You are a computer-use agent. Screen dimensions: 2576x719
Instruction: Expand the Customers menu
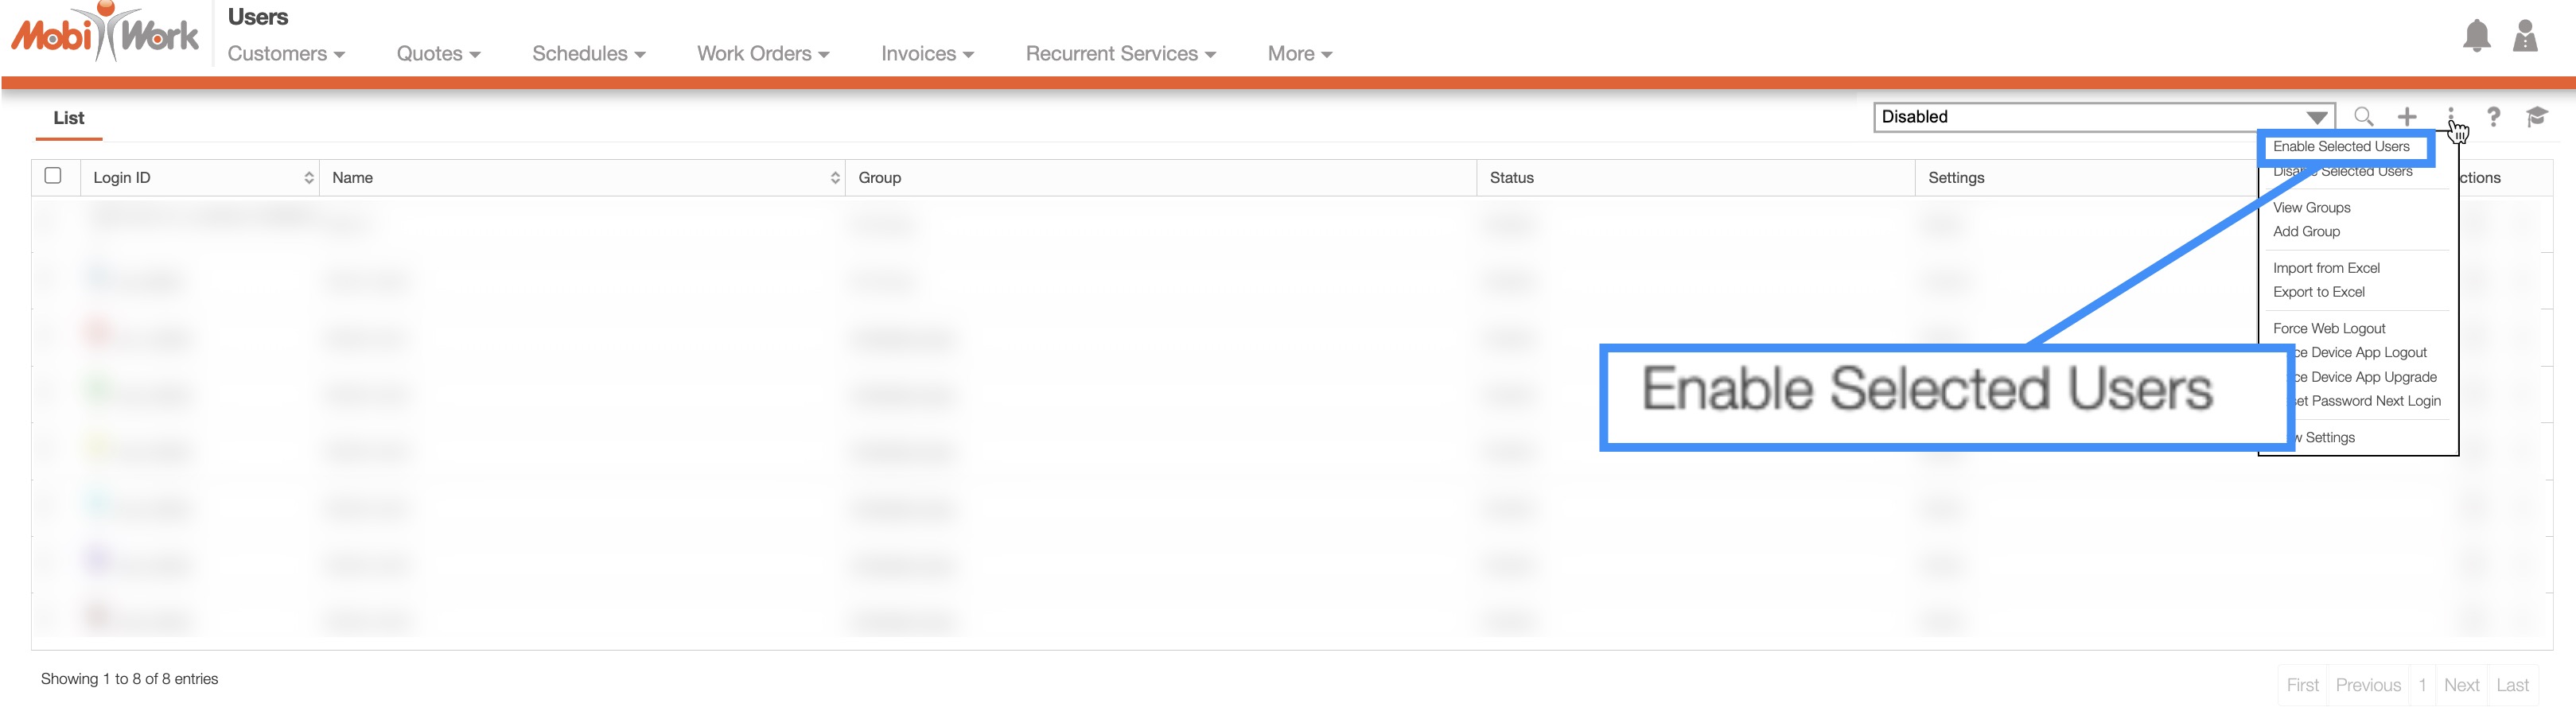286,54
